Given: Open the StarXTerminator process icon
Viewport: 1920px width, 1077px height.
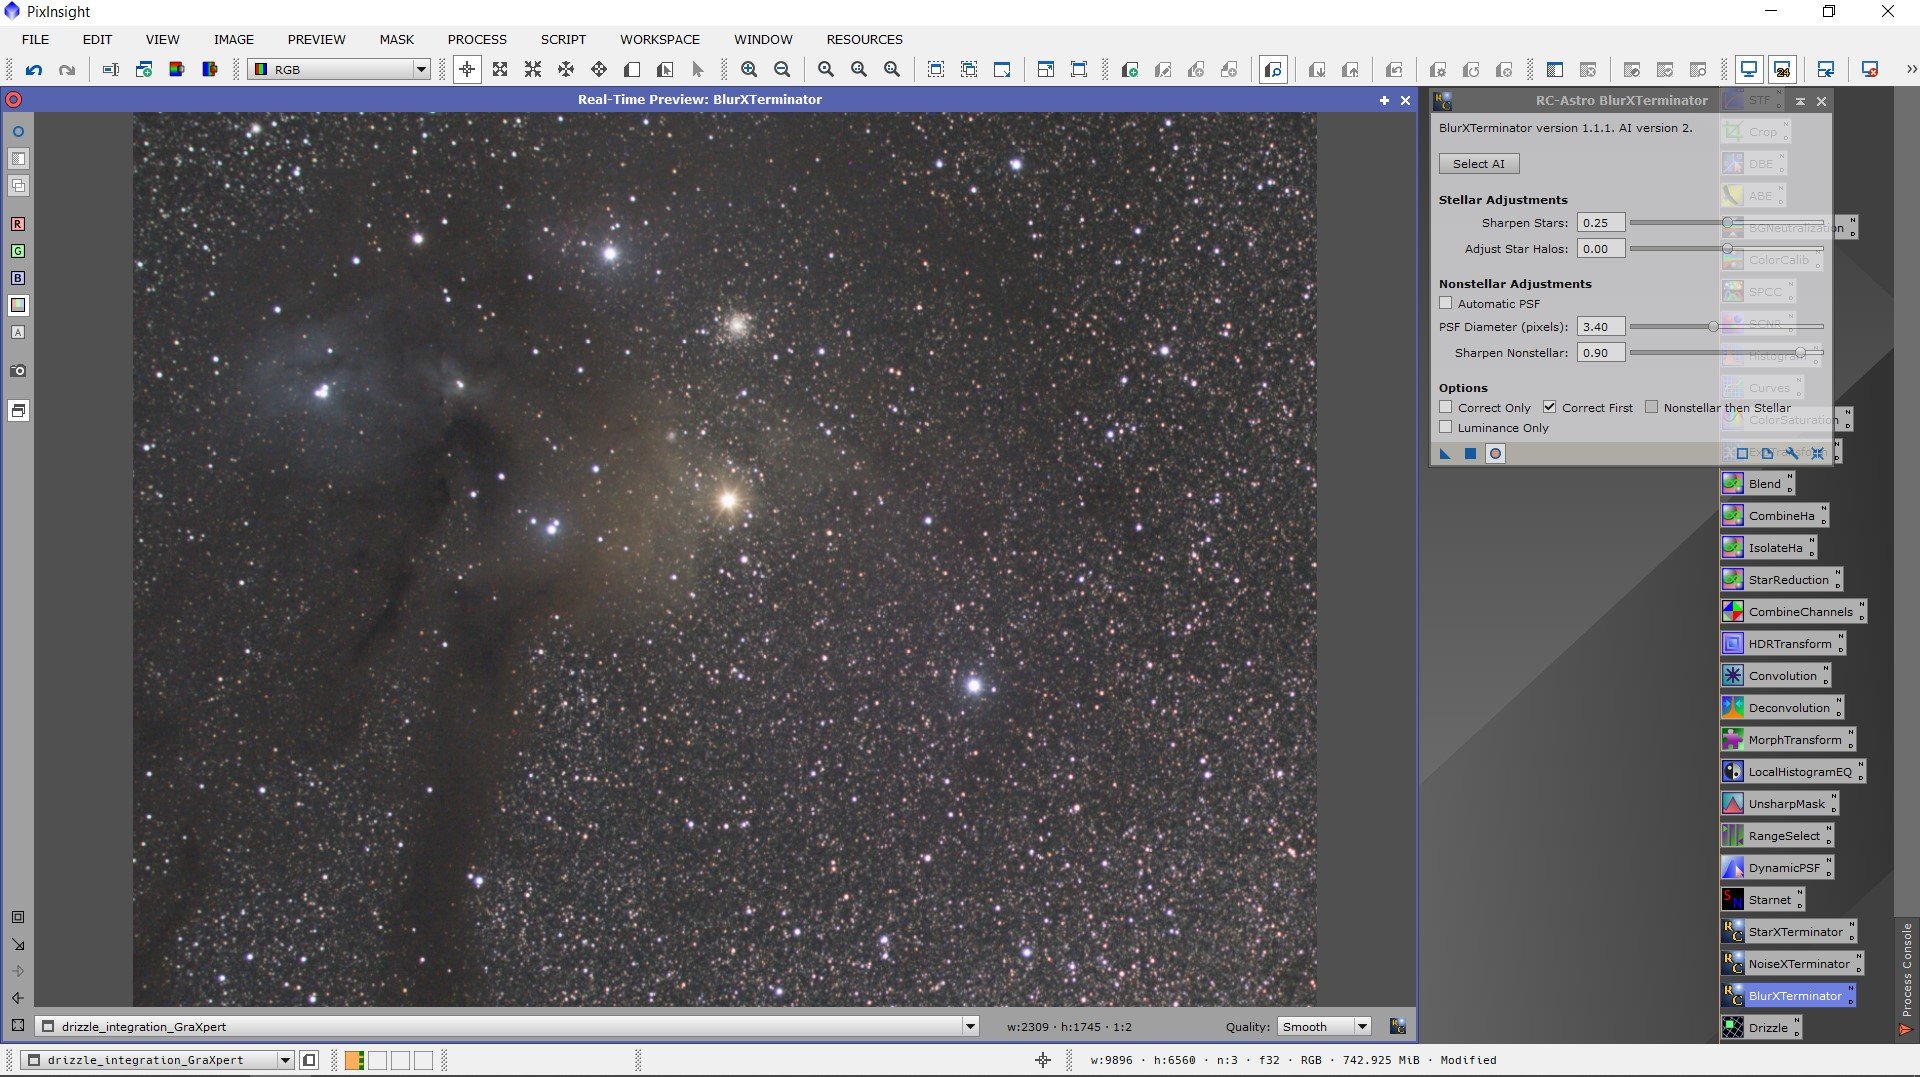Looking at the screenshot, I should 1788,932.
